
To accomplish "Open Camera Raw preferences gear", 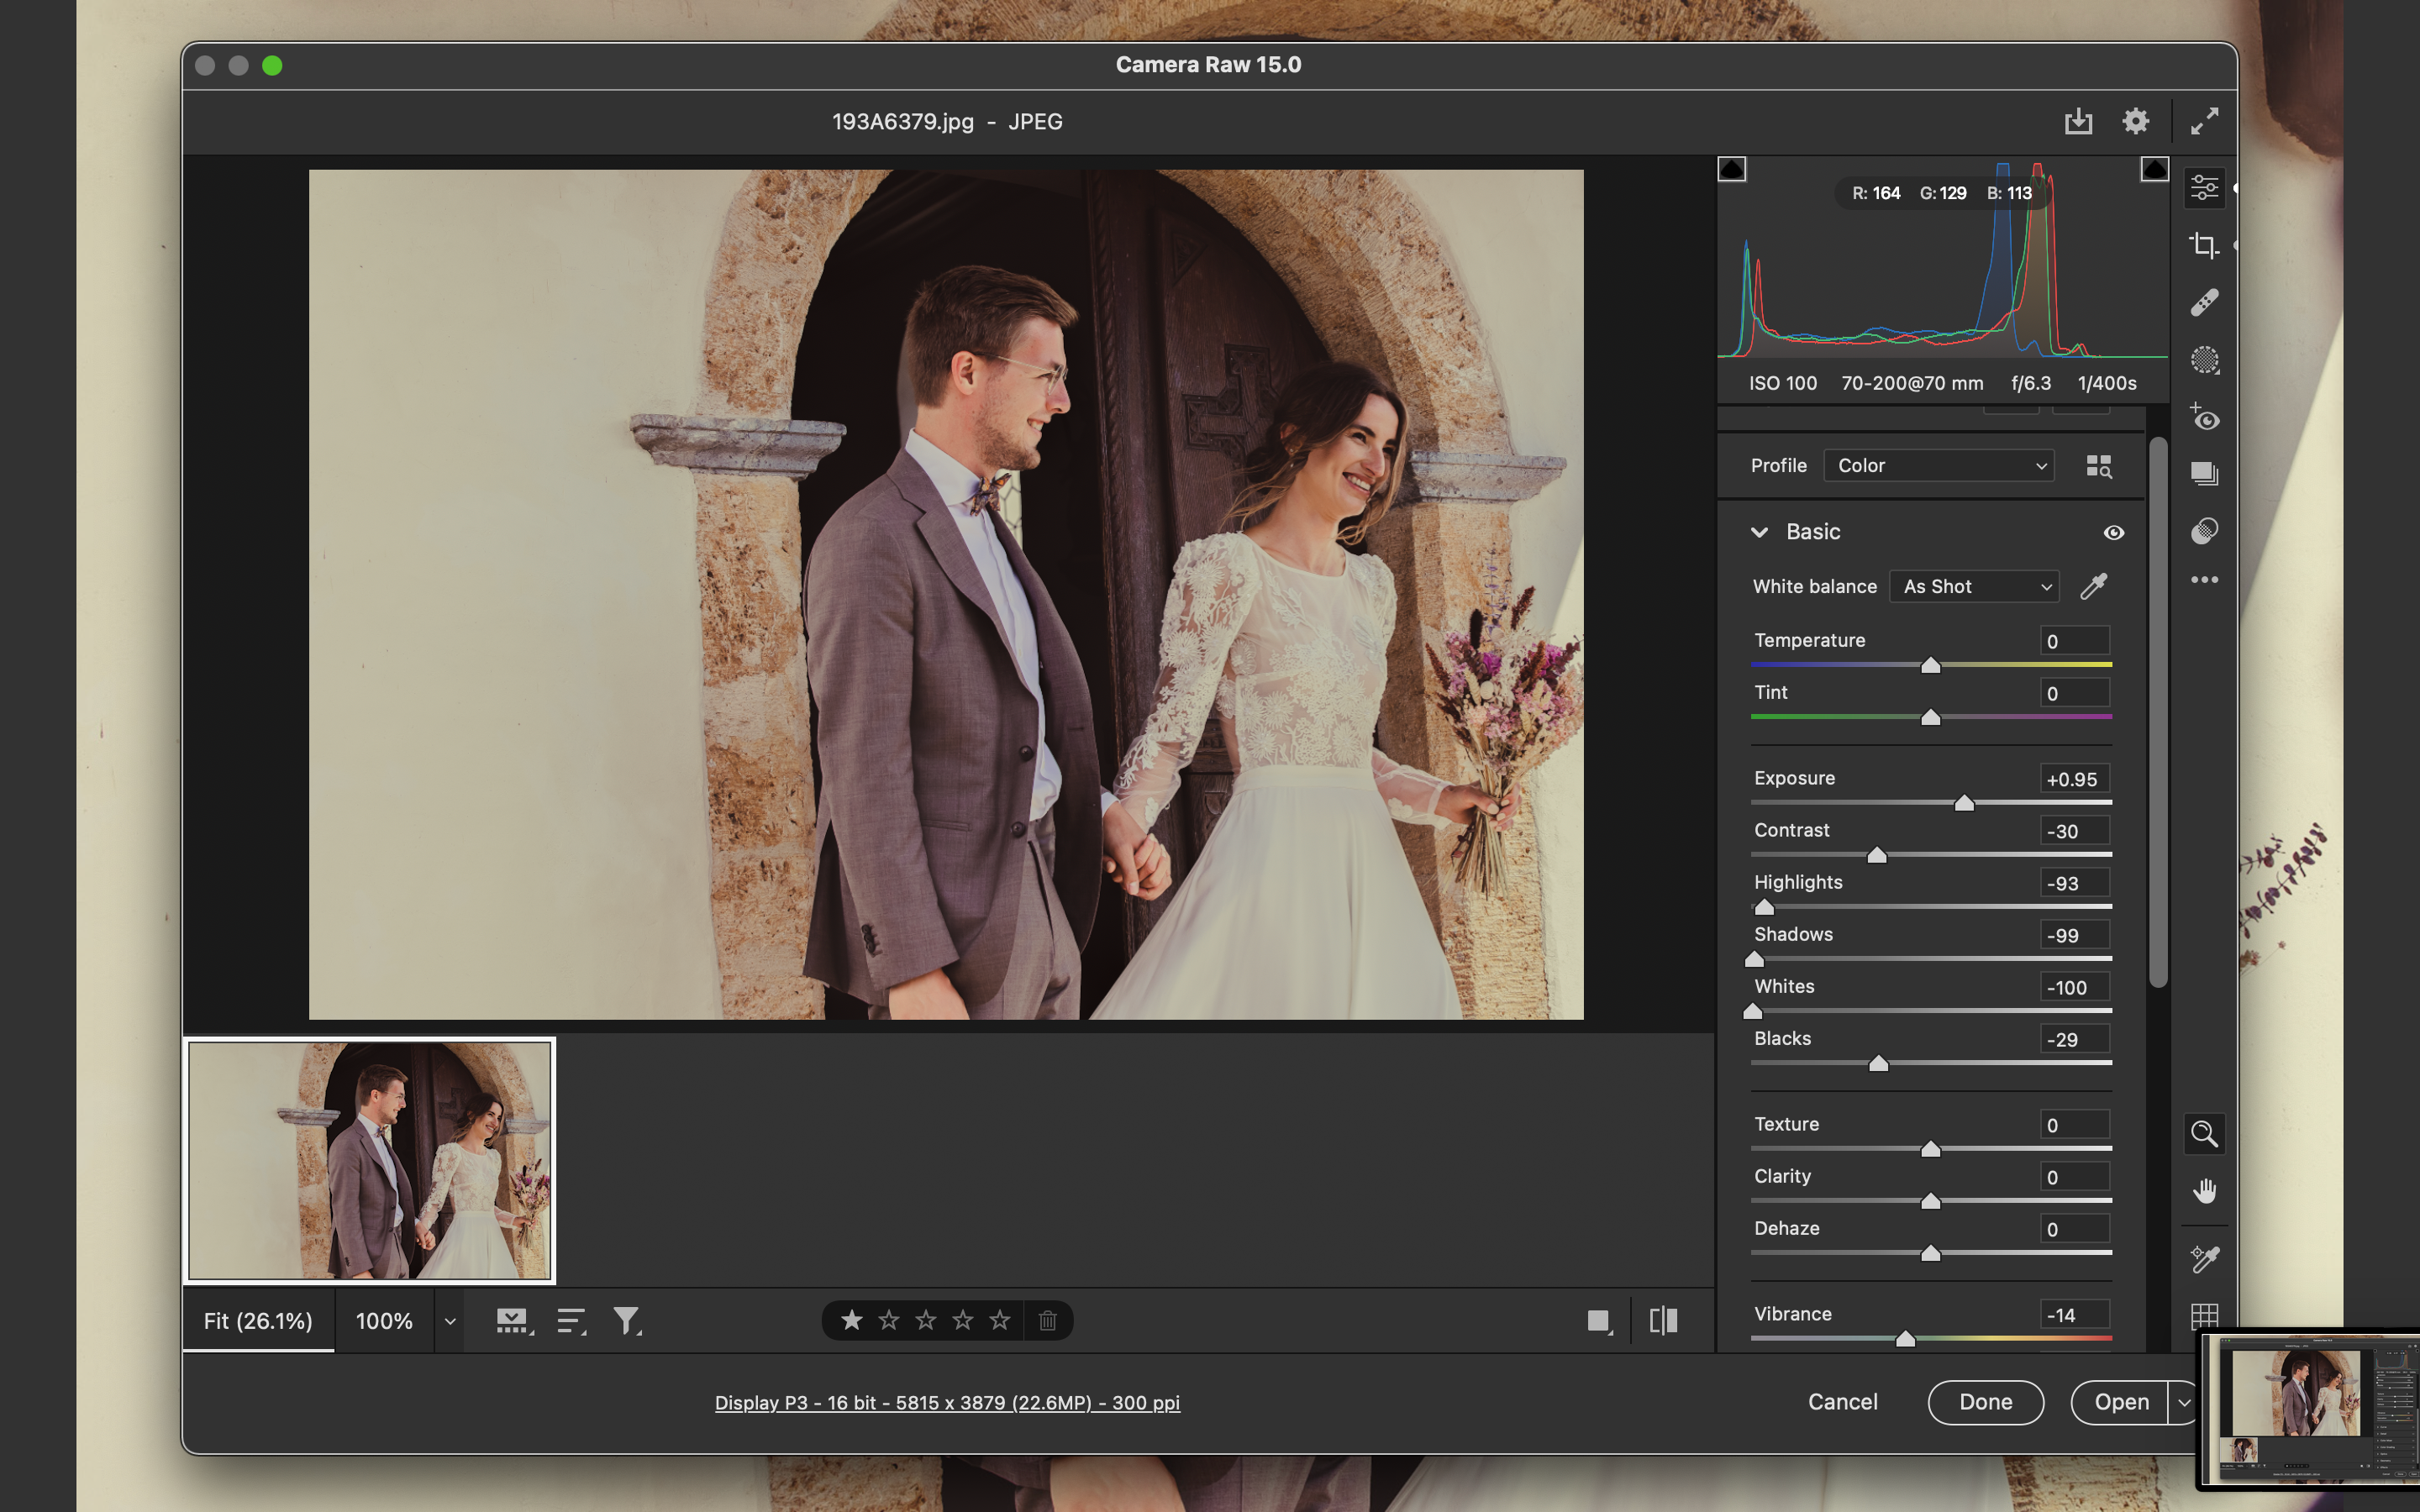I will 2135,122.
